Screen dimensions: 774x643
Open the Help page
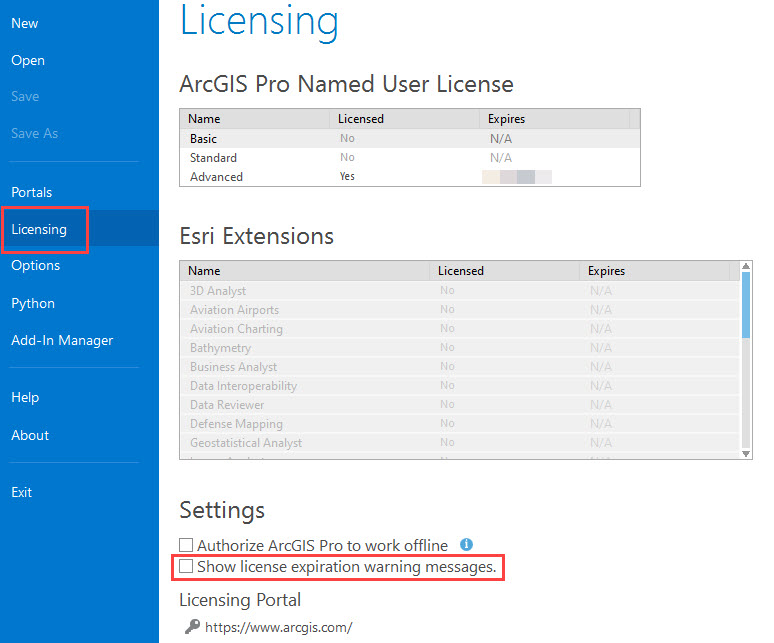click(x=25, y=397)
